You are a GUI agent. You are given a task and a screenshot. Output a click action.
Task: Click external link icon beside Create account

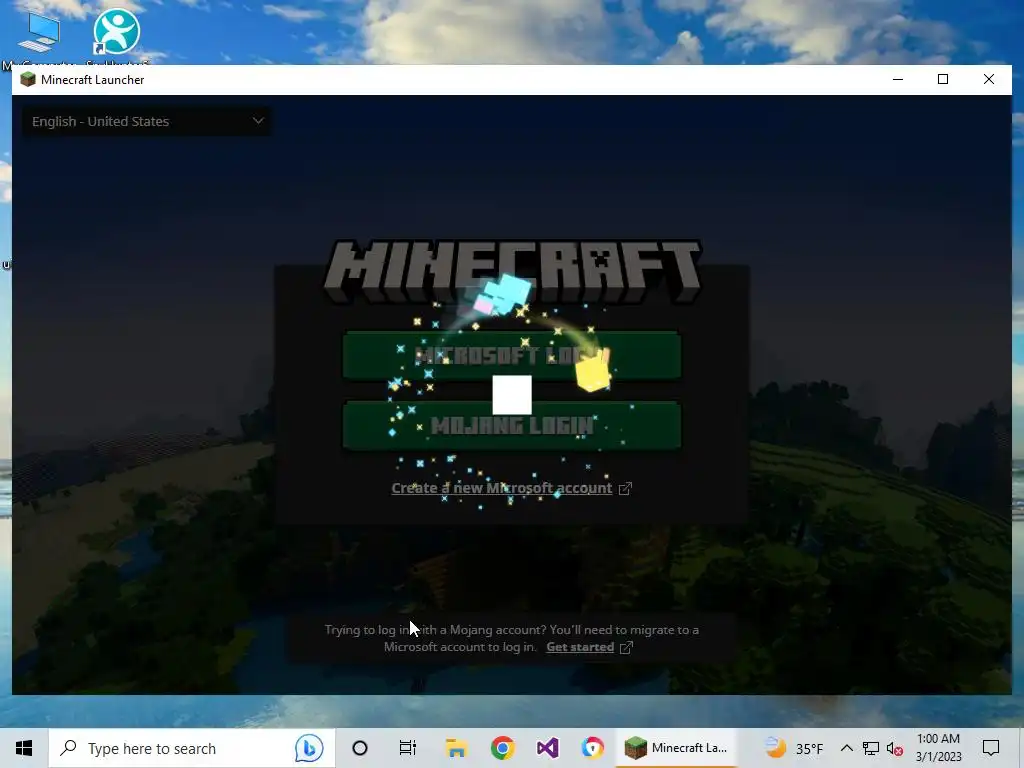[x=625, y=488]
